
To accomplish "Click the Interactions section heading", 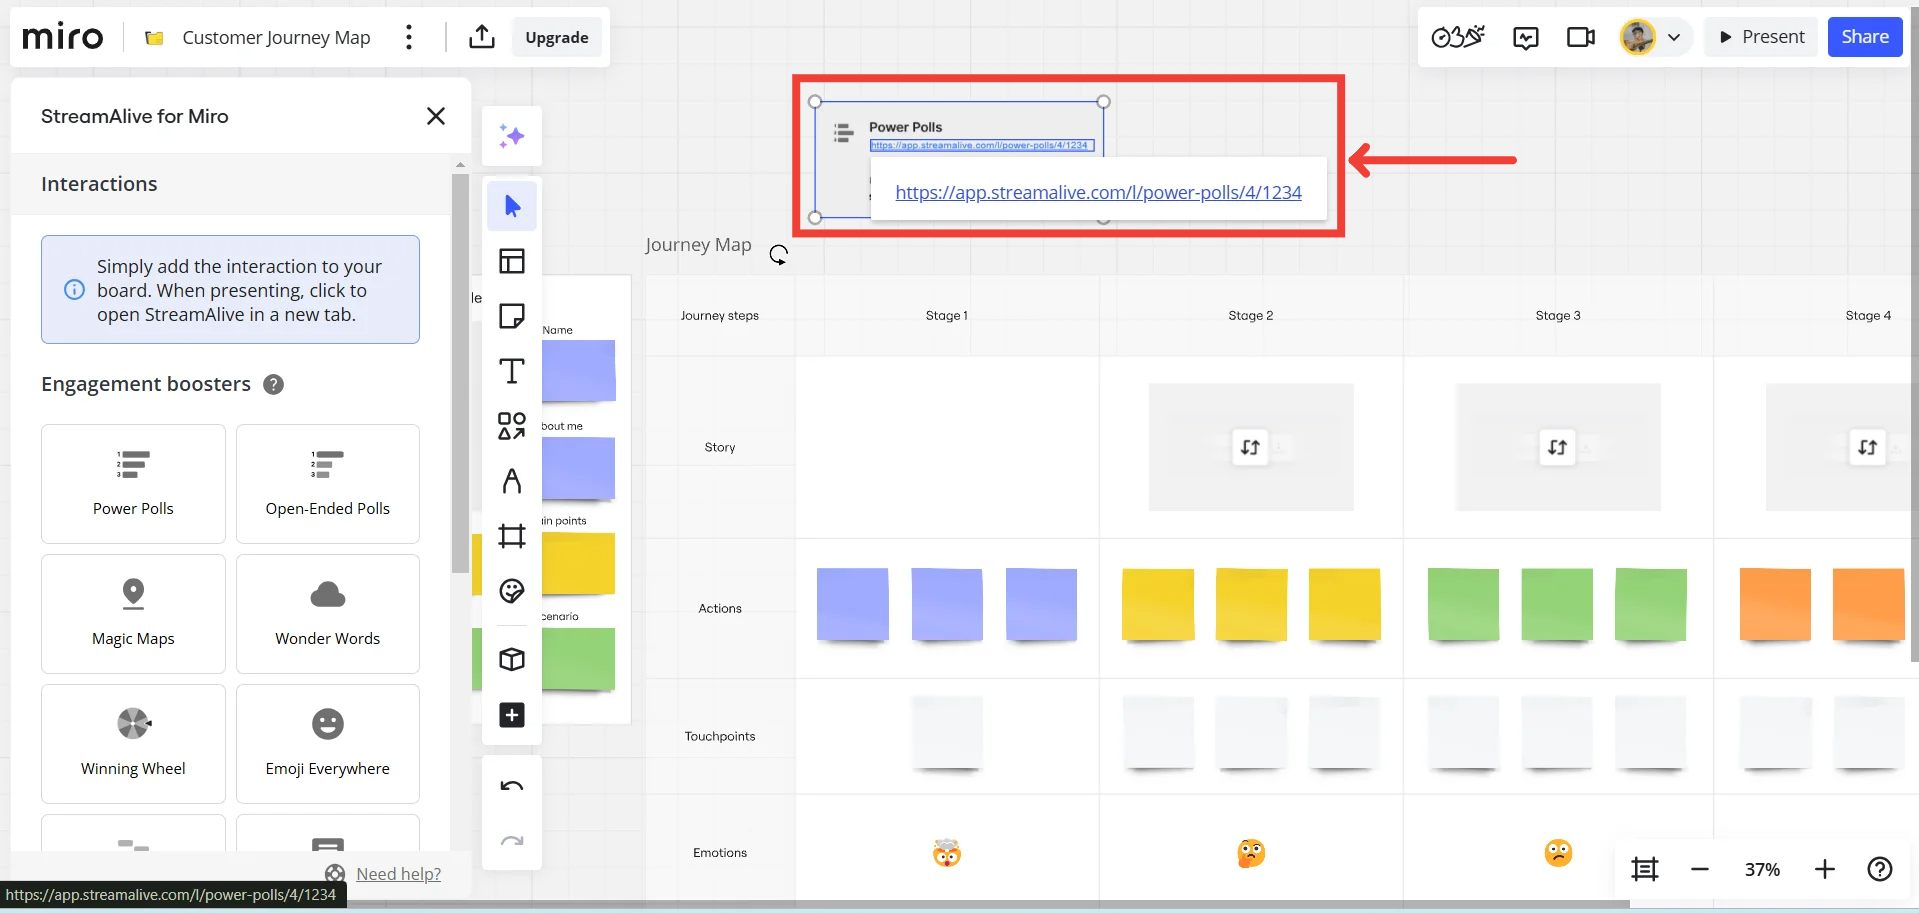I will point(99,184).
